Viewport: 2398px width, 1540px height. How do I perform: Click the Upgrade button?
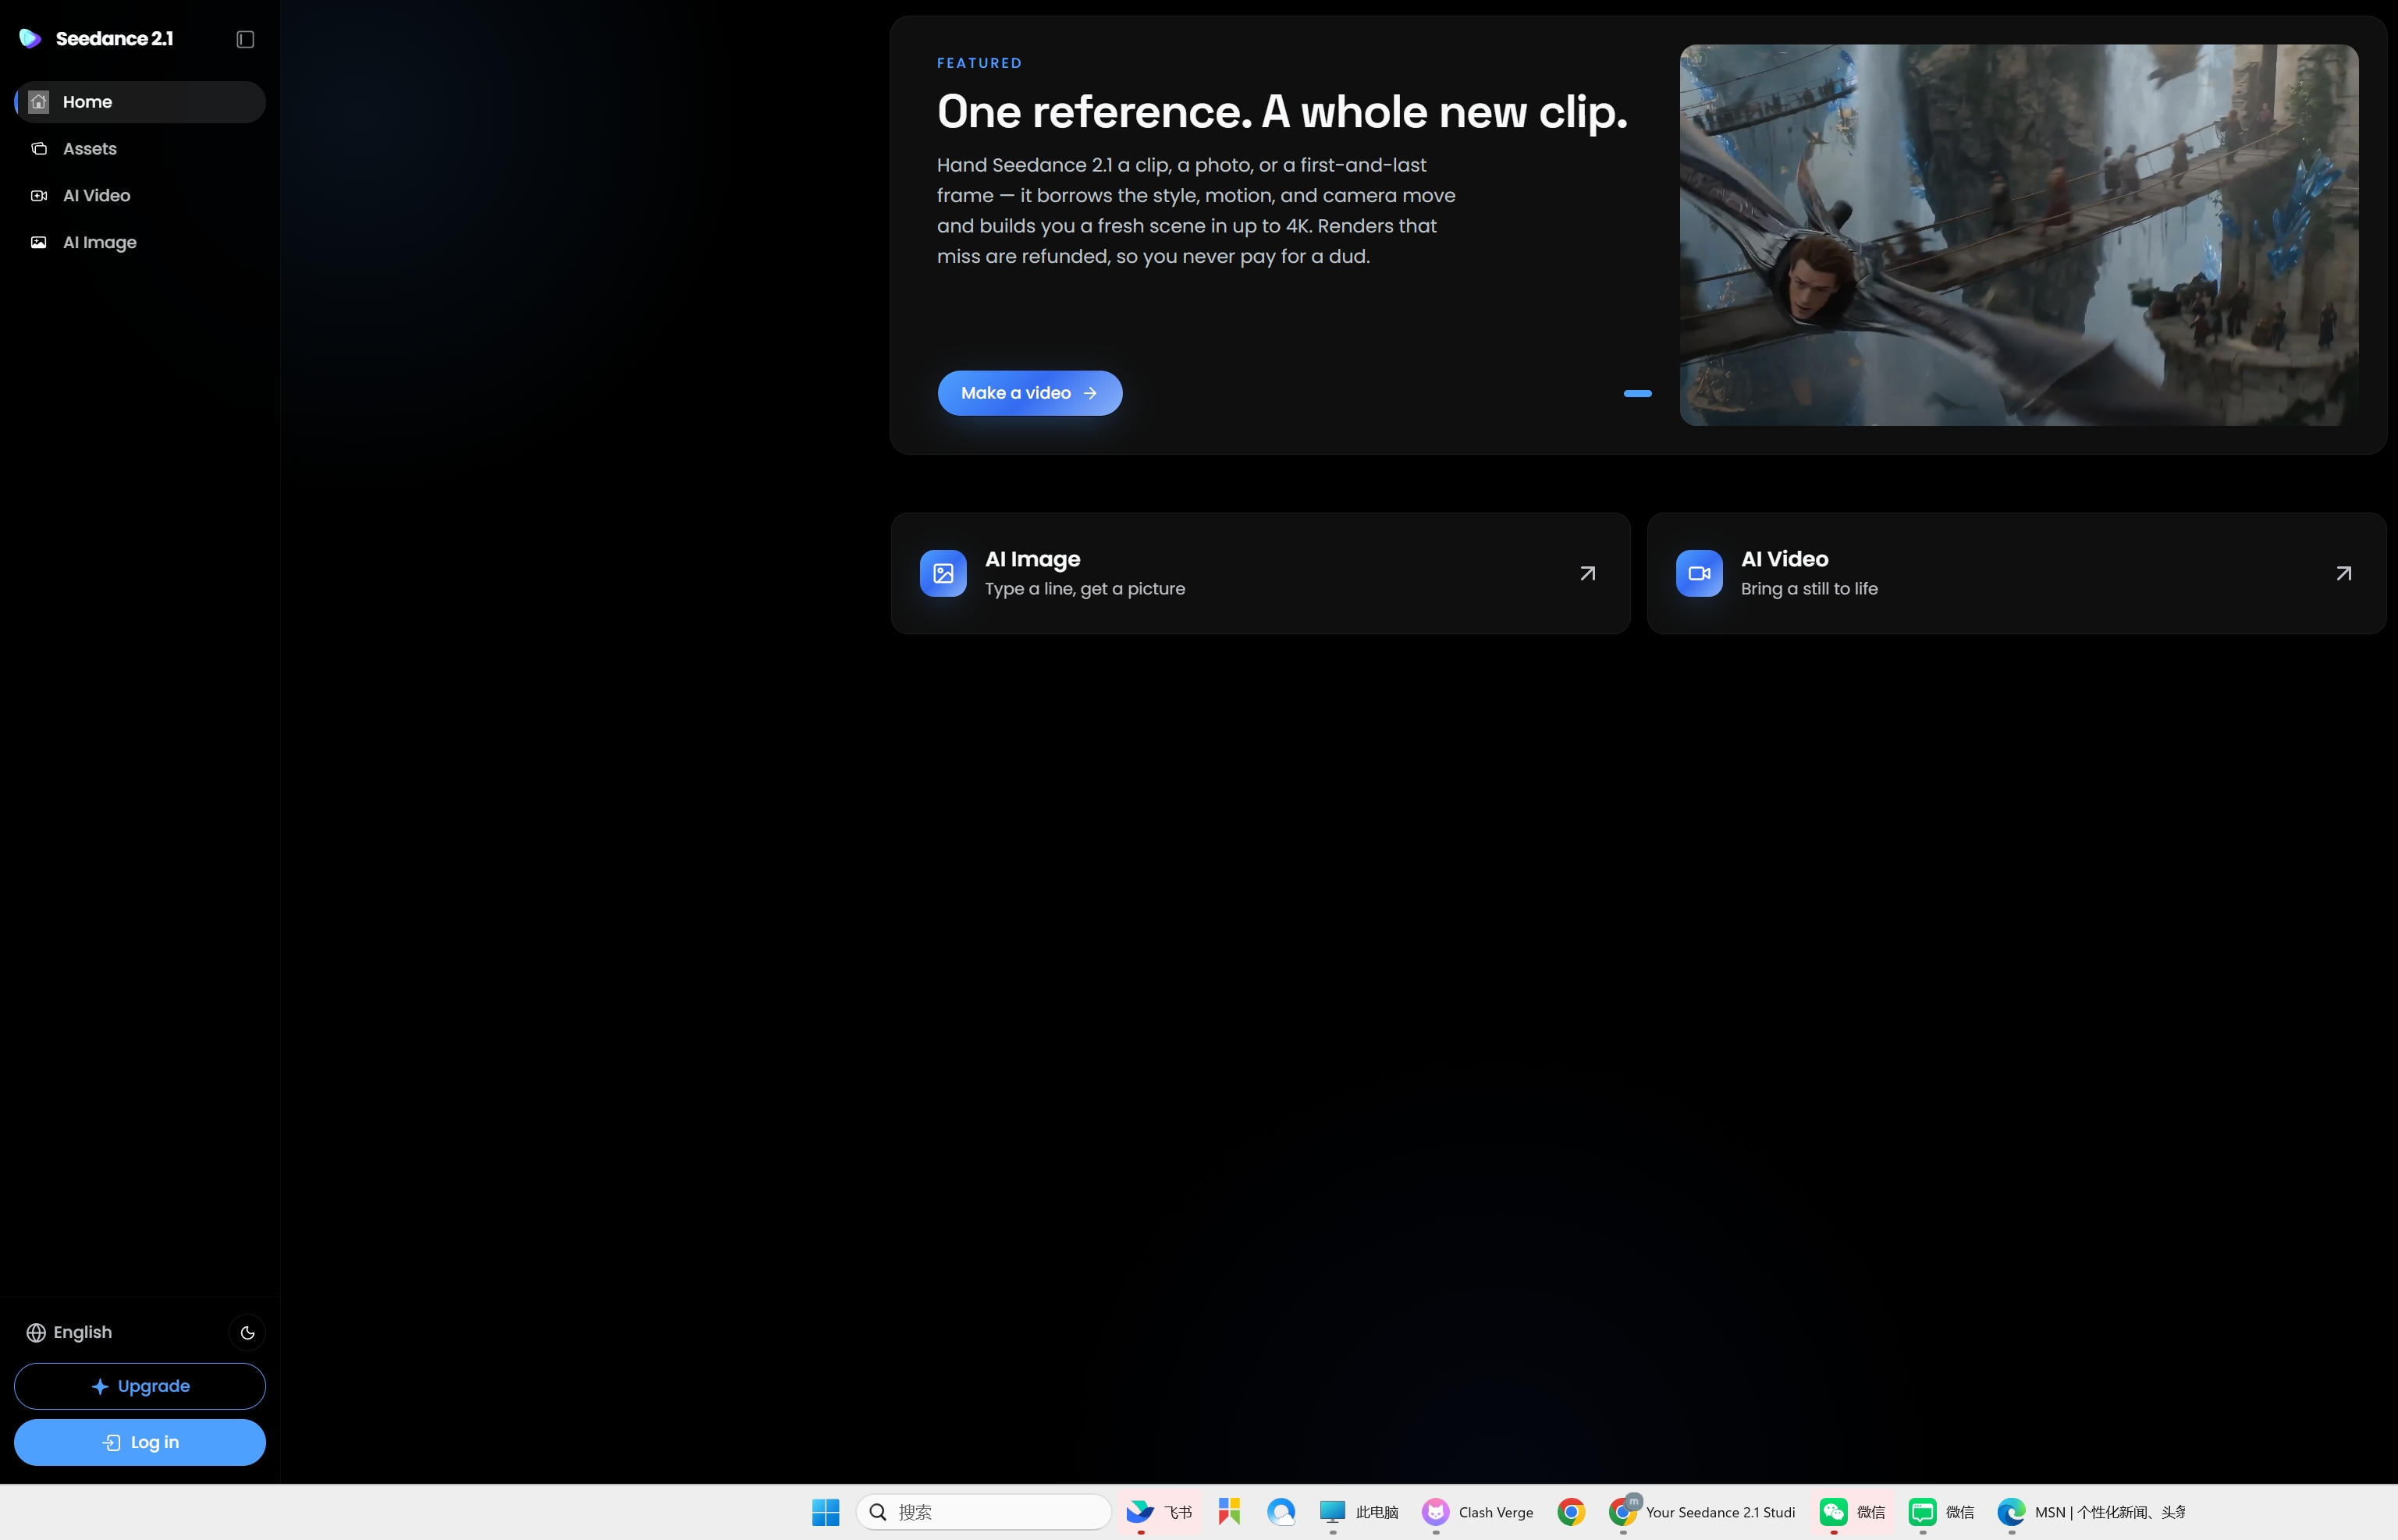click(x=140, y=1386)
